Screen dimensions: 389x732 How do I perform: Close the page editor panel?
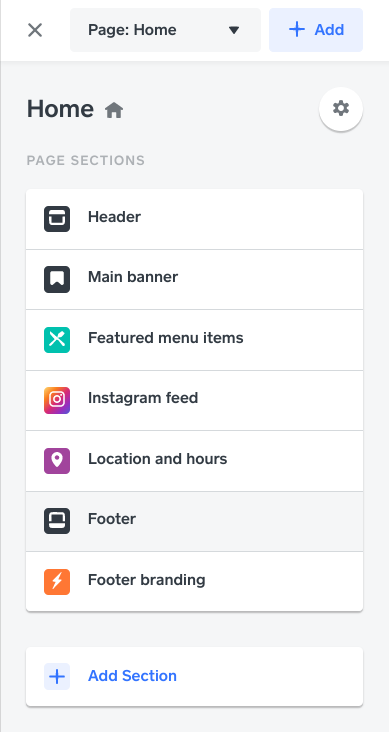[x=35, y=30]
